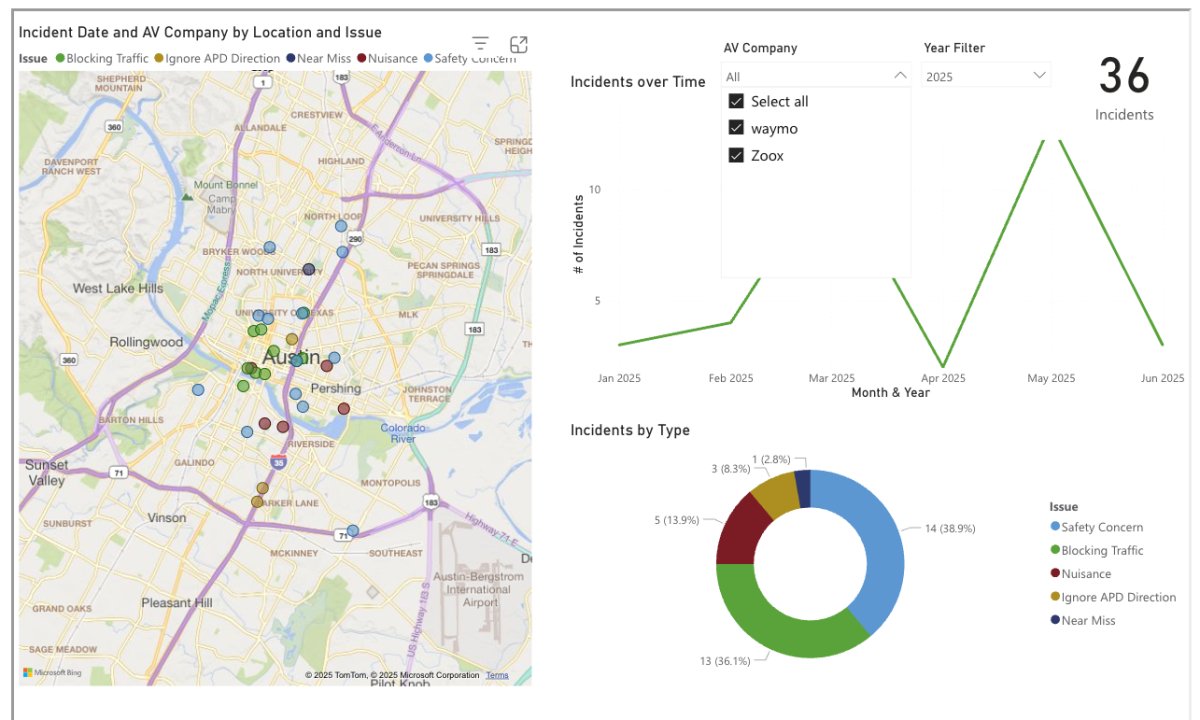Click Safety Concern in the donut chart legend
This screenshot has width=1200, height=720.
point(1096,527)
